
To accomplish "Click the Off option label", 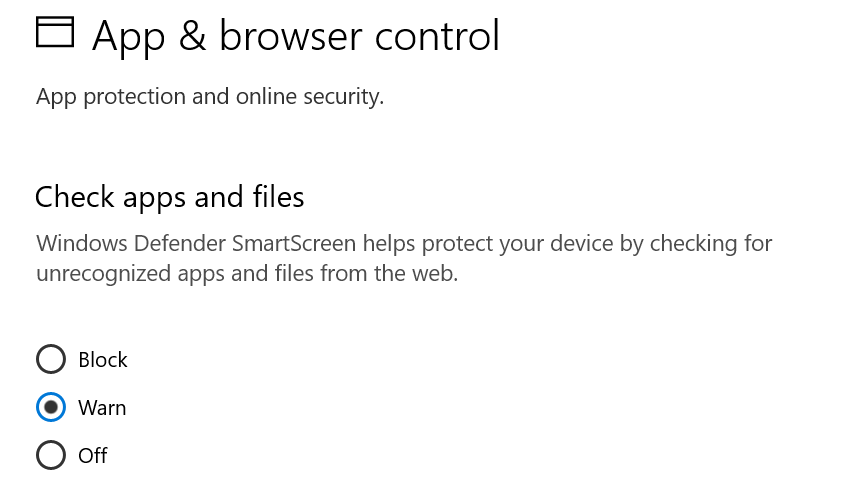I will [93, 455].
